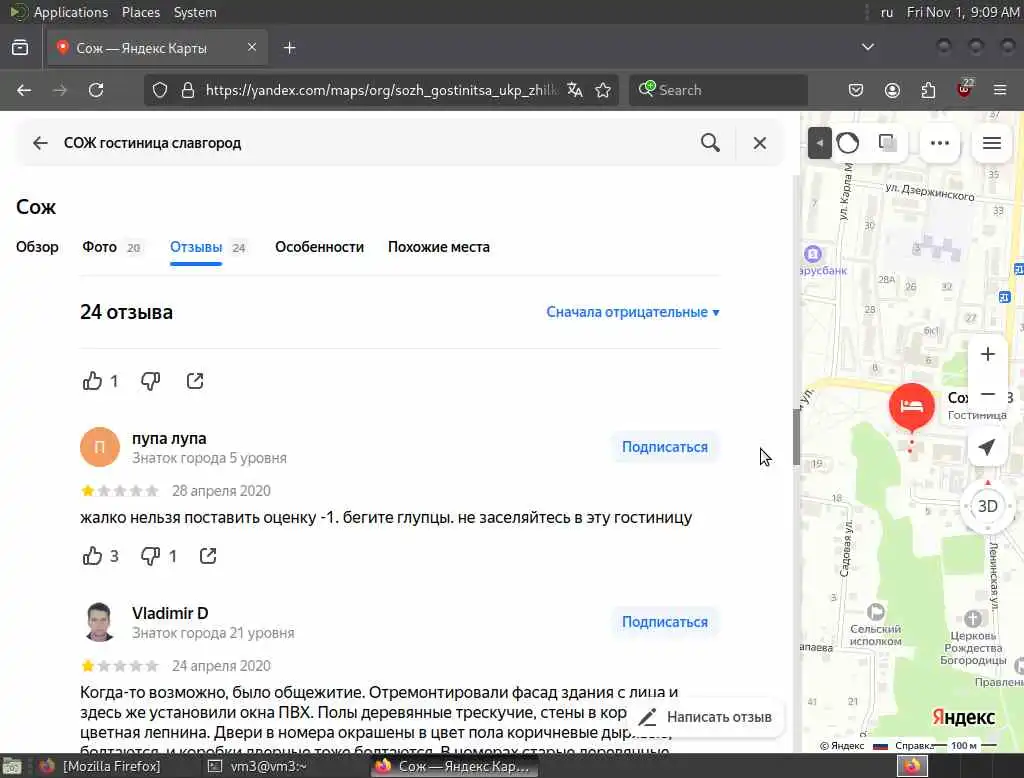Screen dimensions: 1024x778
Task: Subscribe to Vladimir D with Подписаться
Action: [665, 622]
